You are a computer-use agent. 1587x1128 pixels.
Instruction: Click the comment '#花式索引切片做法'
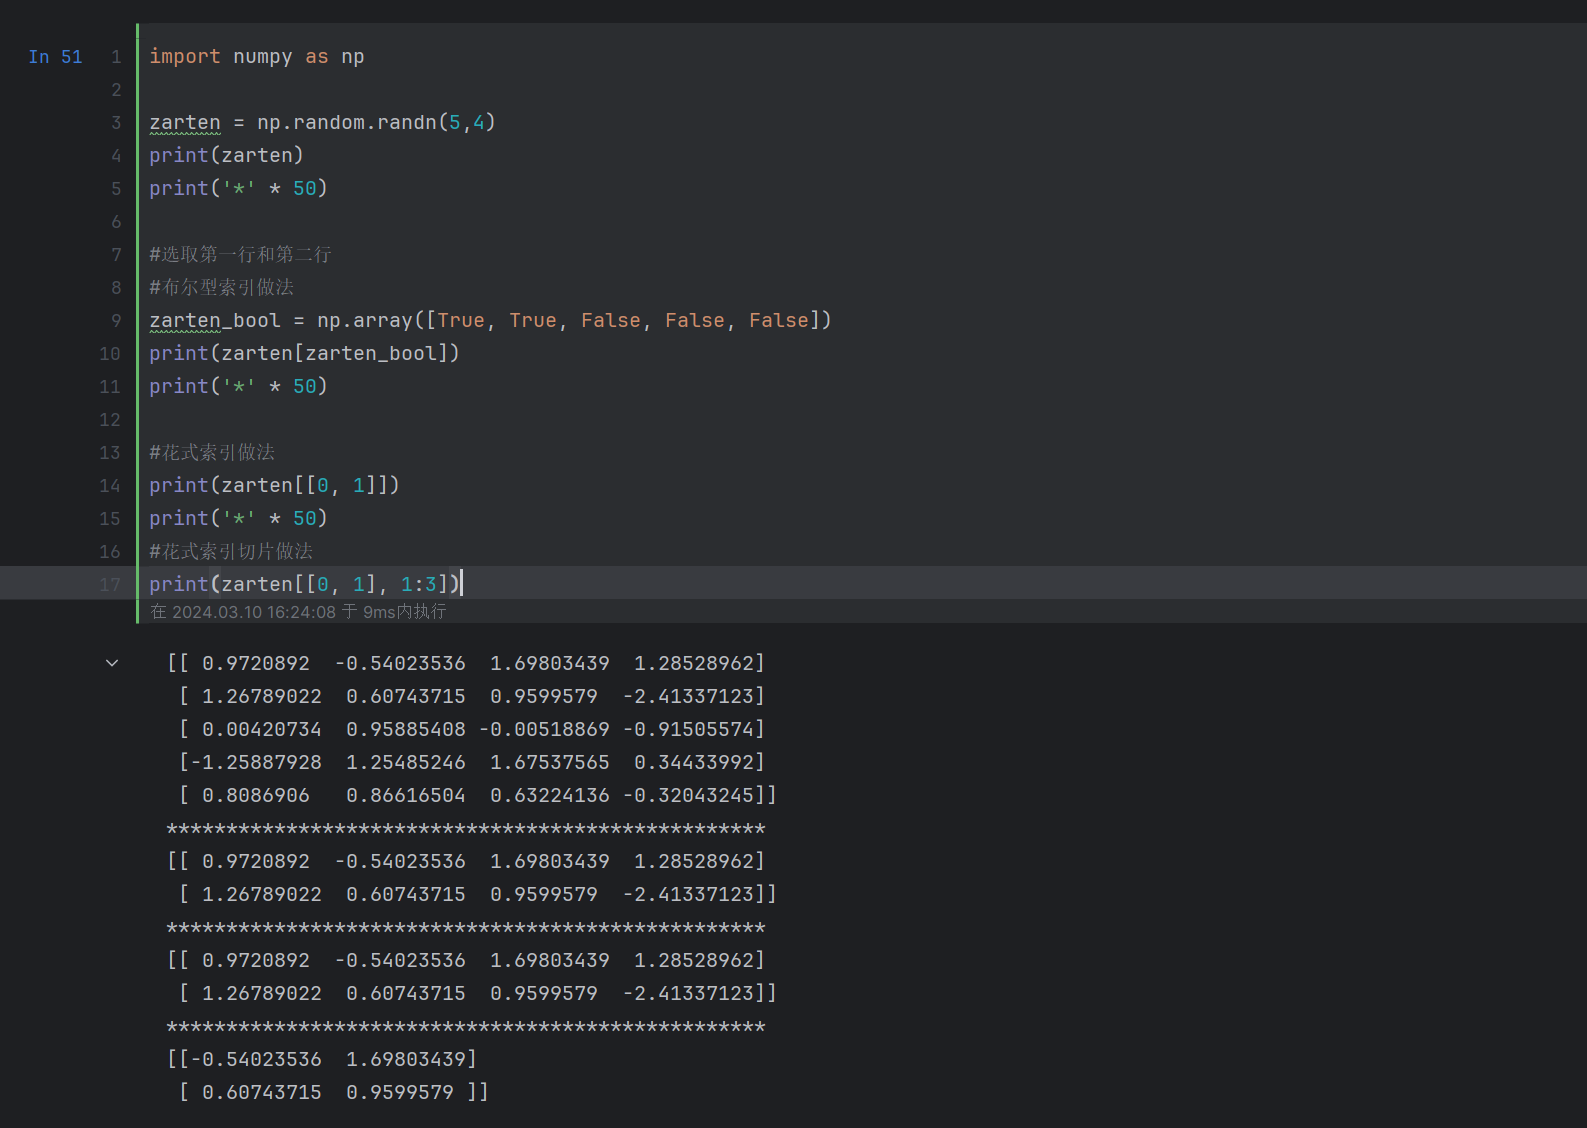[x=231, y=552]
